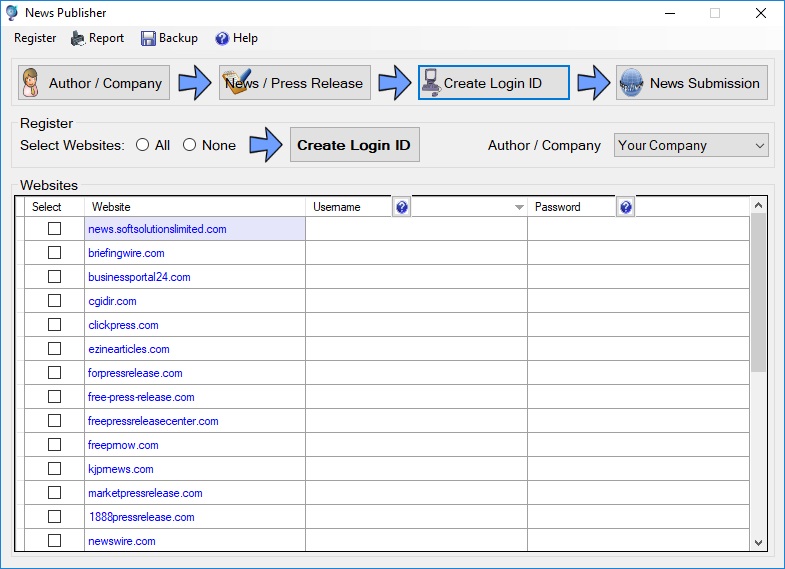Click the websites list vertical scrollbar thumb
This screenshot has width=785, height=569.
tap(758, 292)
